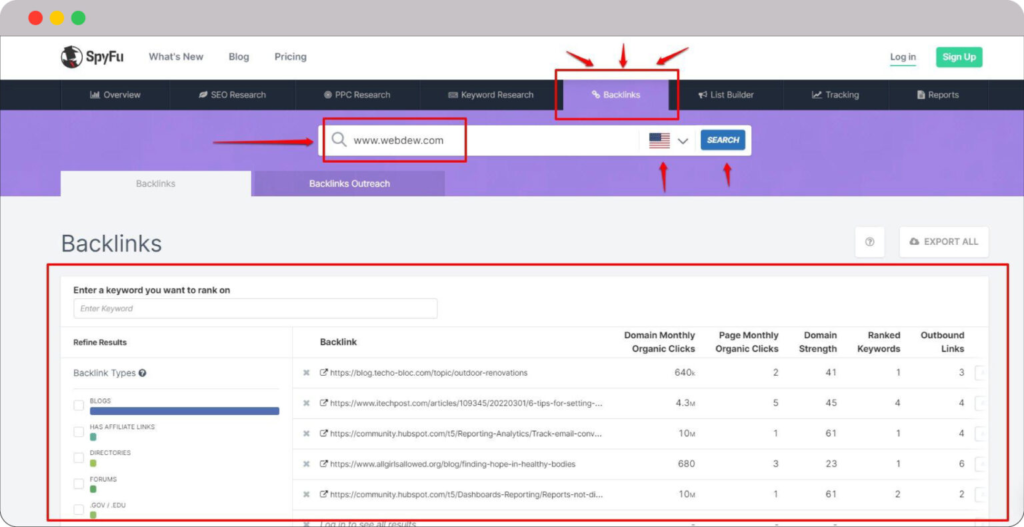The image size is (1024, 527).
Task: Open hubspot Reports-not-di backlink URL
Action: [x=466, y=494]
